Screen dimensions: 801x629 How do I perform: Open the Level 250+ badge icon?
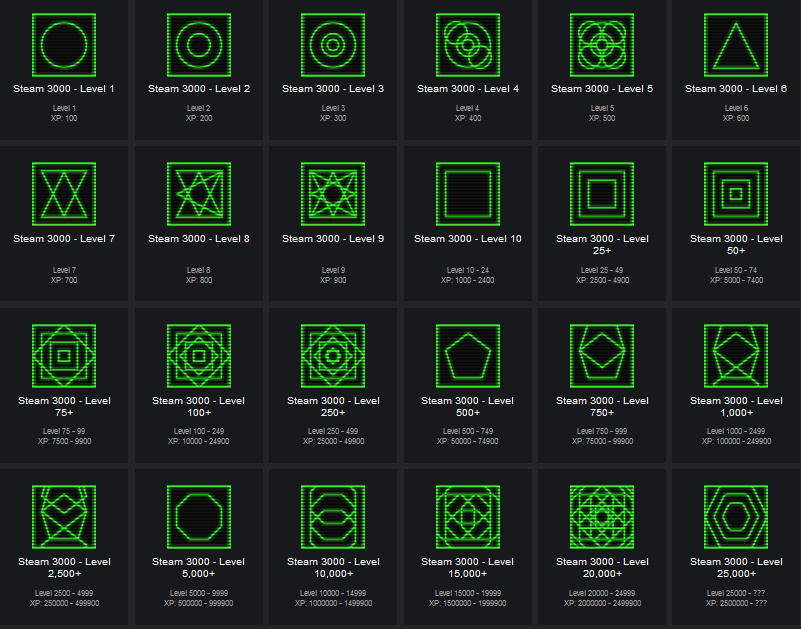(x=333, y=356)
